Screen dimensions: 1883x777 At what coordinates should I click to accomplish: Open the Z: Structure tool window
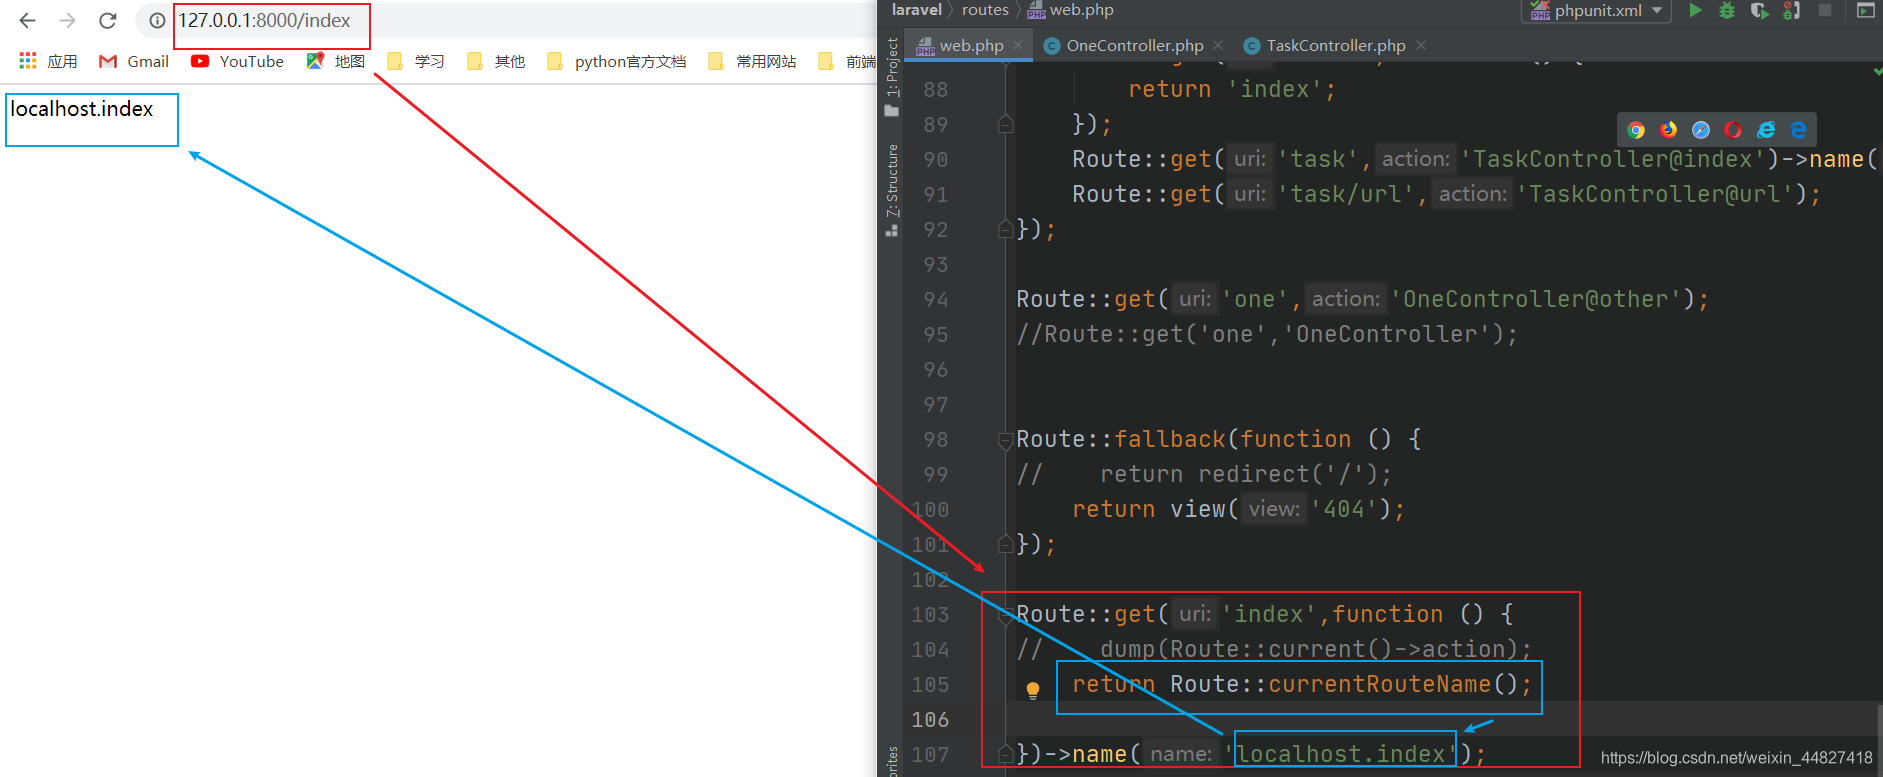(x=892, y=190)
